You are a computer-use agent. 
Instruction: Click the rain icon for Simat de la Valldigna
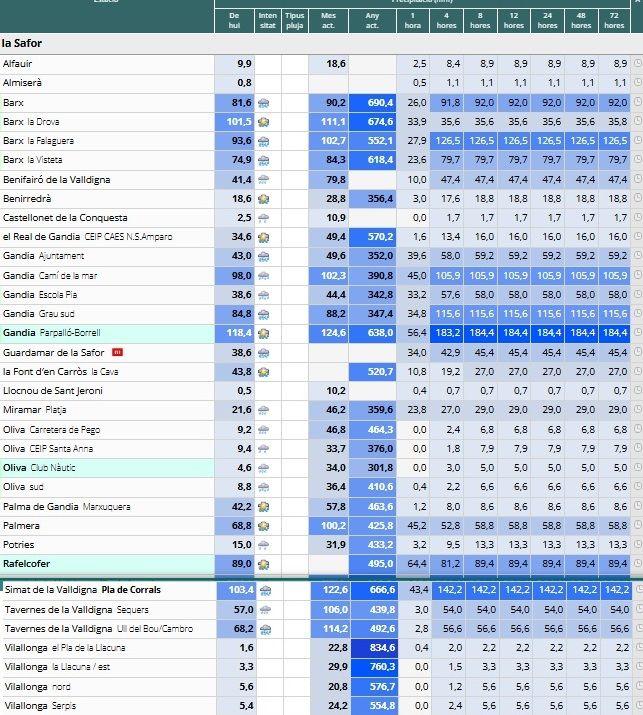[265, 591]
